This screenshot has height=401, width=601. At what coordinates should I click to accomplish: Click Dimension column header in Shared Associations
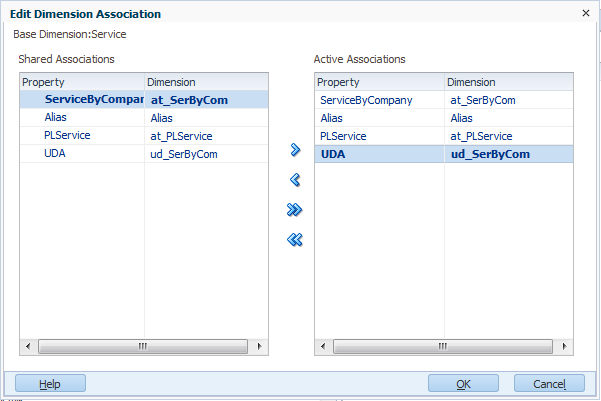pyautogui.click(x=206, y=82)
